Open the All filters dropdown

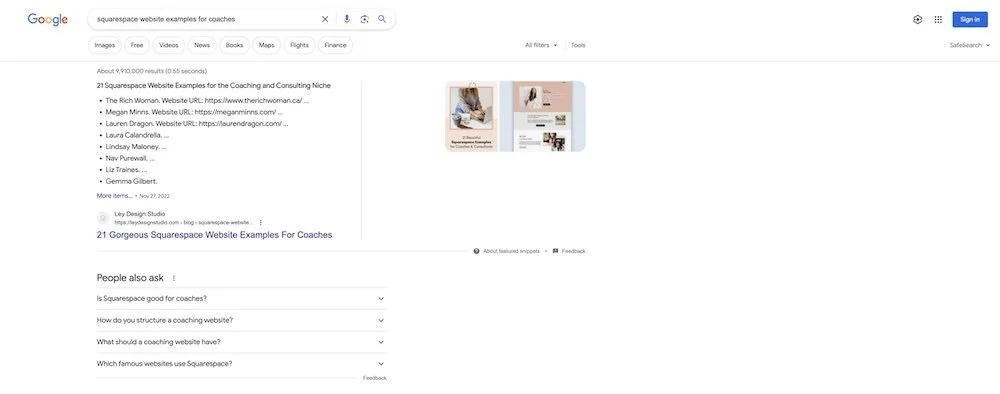click(x=541, y=45)
